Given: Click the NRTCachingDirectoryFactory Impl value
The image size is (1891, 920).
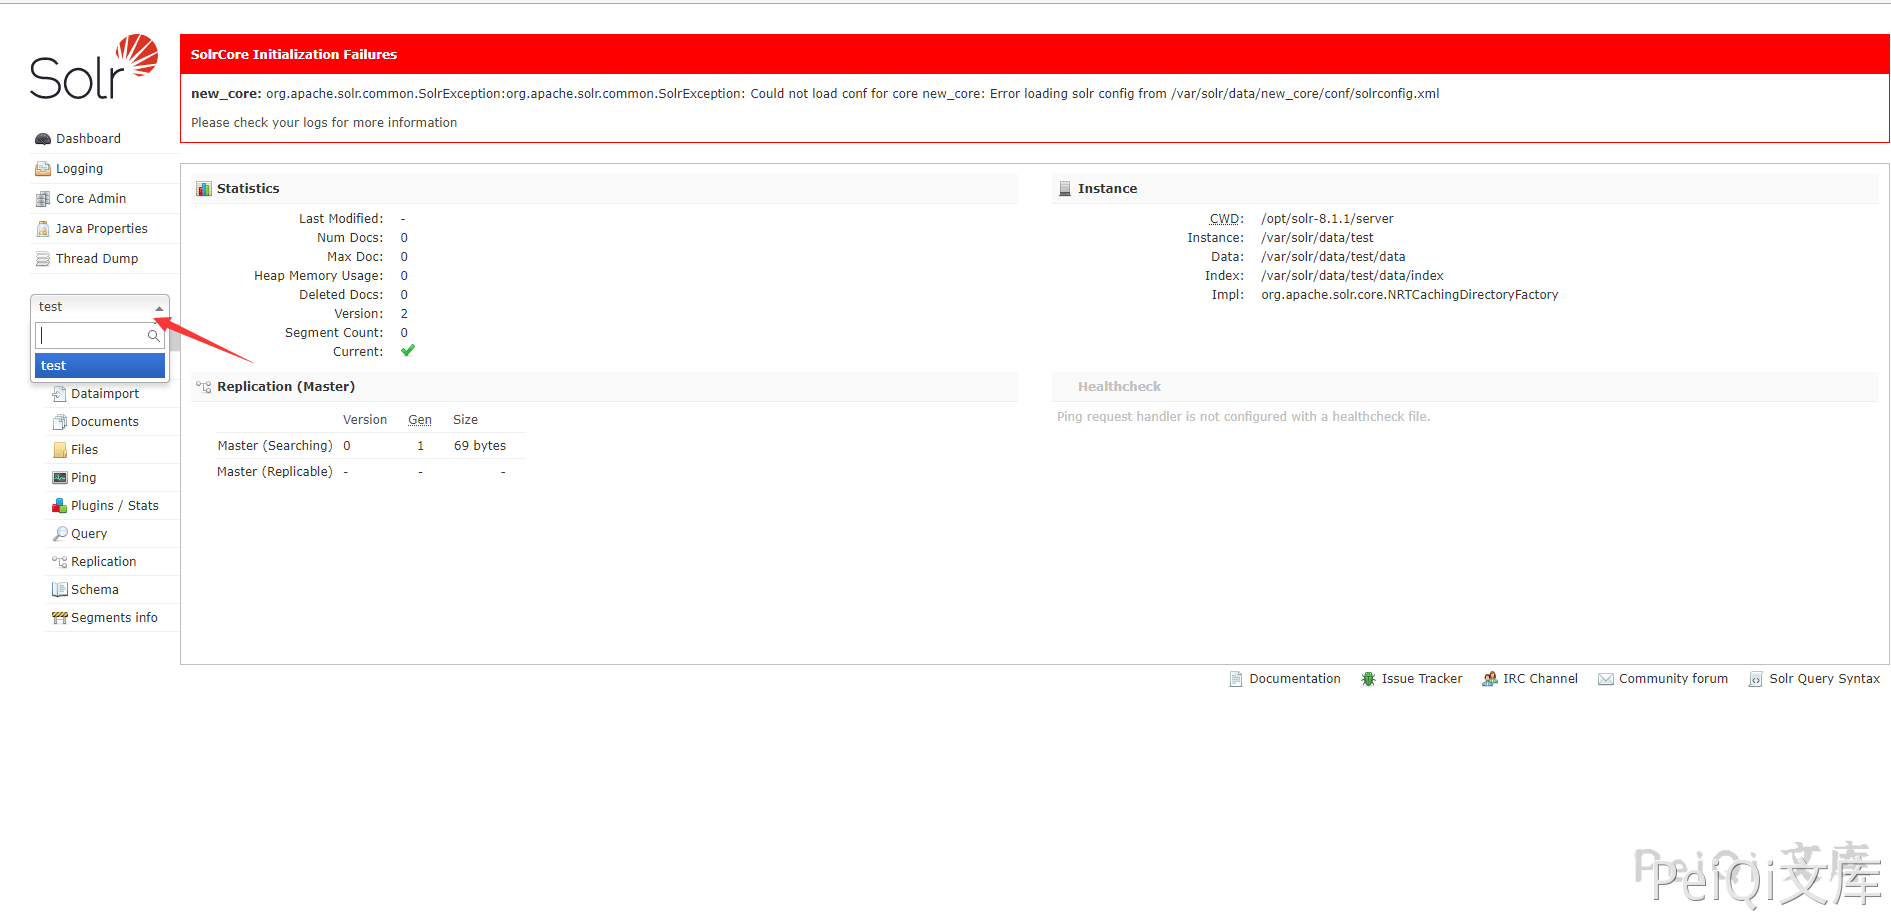Looking at the screenshot, I should click(1409, 295).
